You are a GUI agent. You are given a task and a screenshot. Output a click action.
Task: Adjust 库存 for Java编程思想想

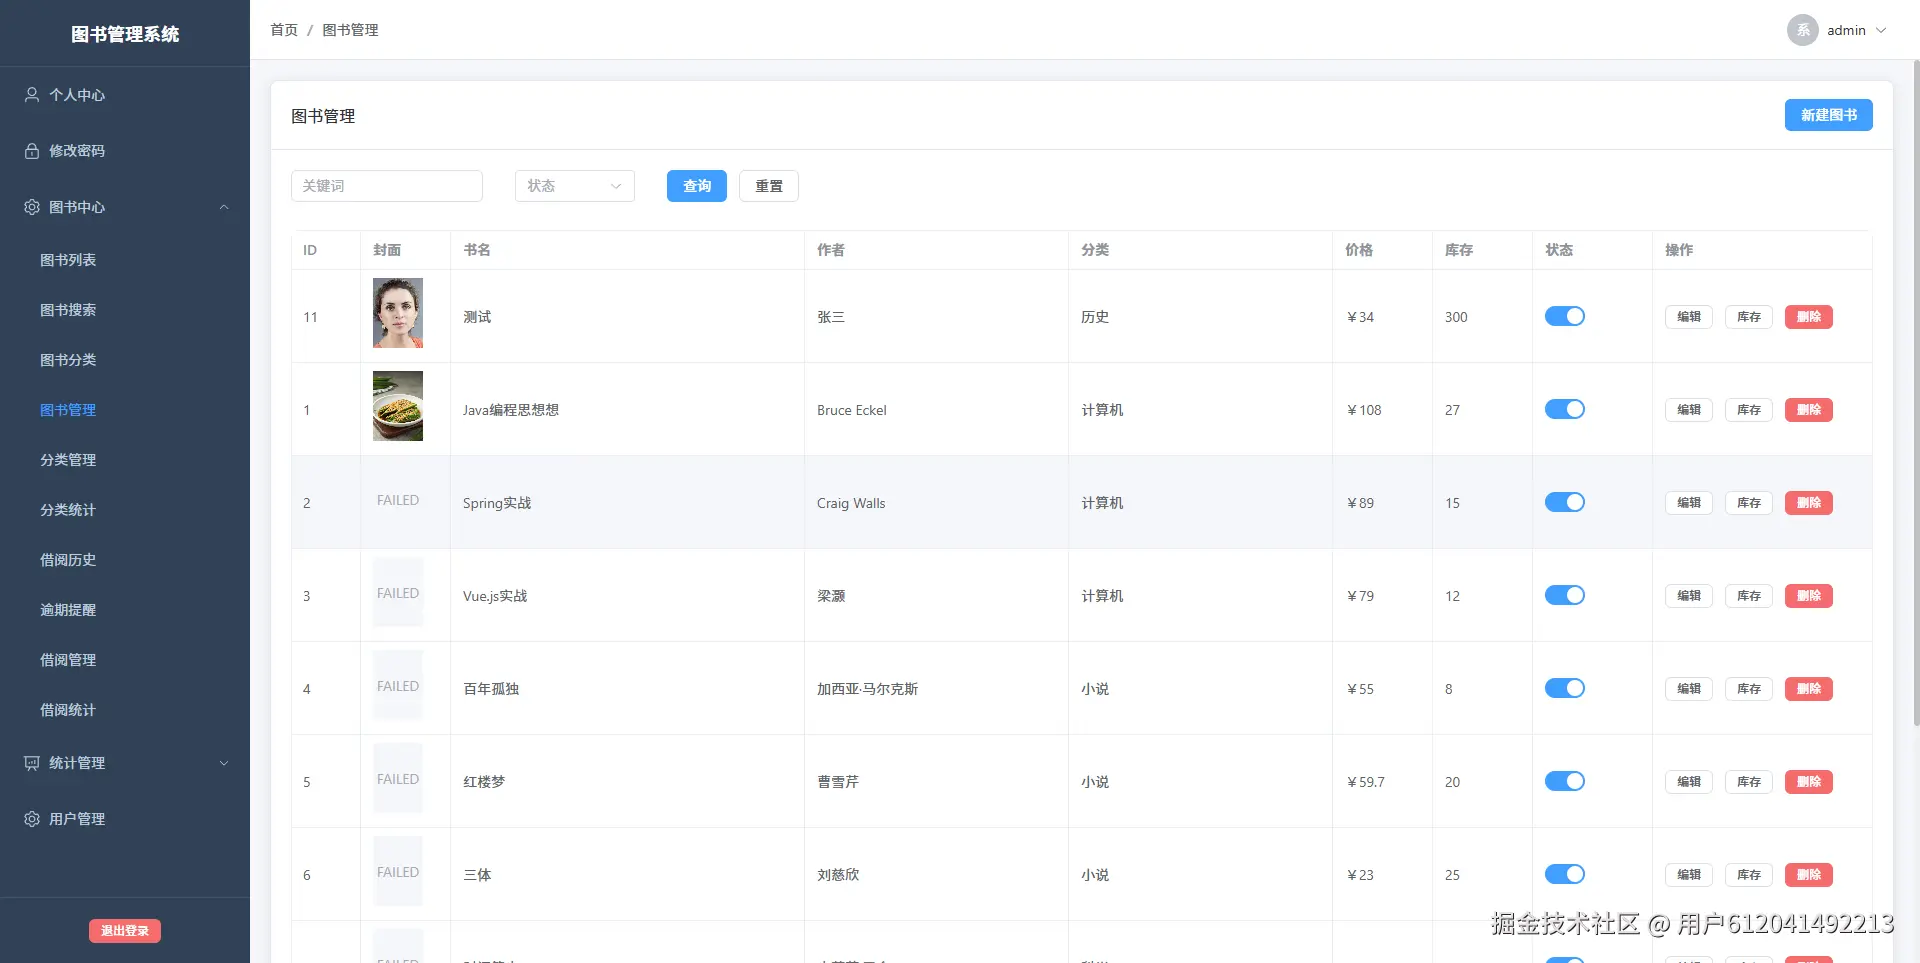[x=1749, y=410]
